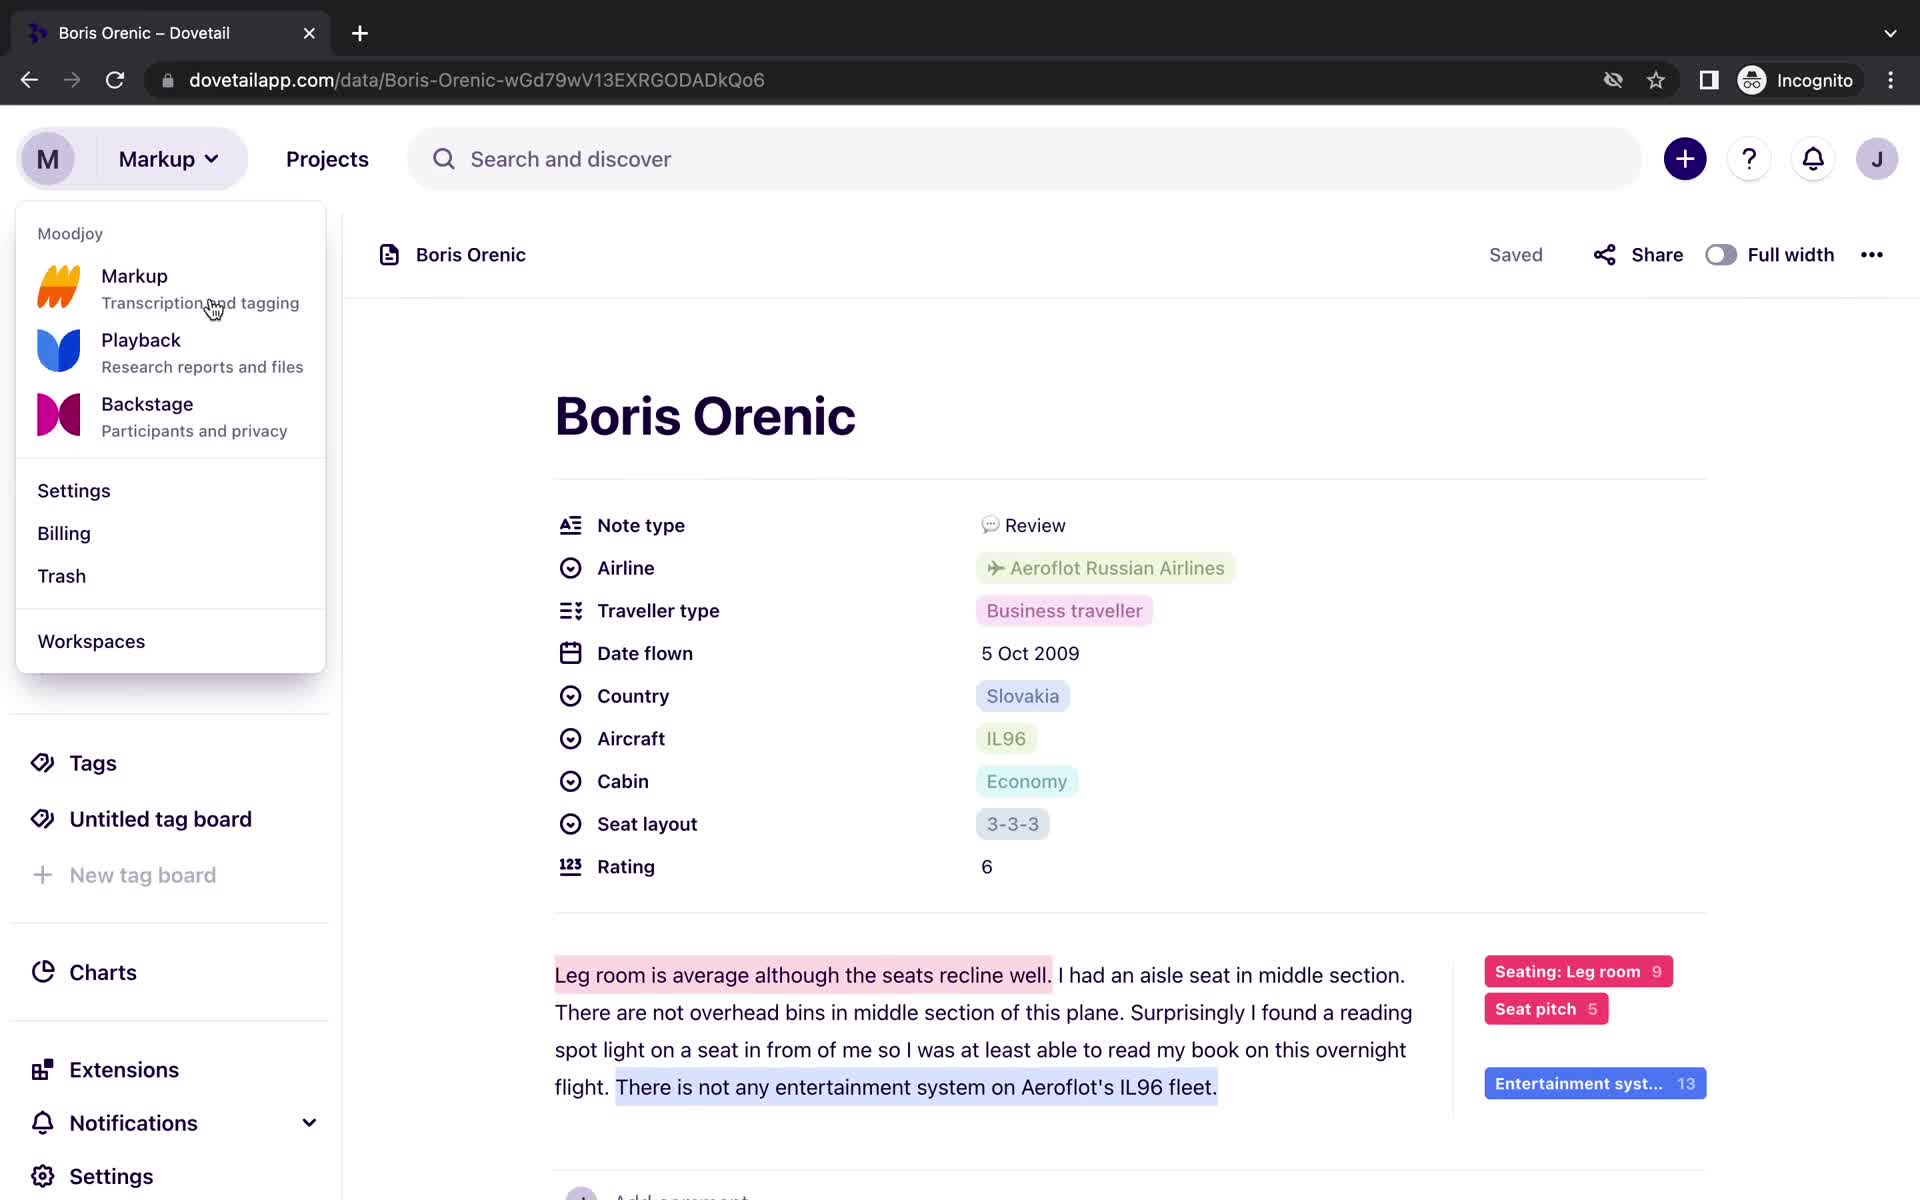1920x1200 pixels.
Task: Expand the Notifications sidebar chevron
Action: pos(309,1123)
